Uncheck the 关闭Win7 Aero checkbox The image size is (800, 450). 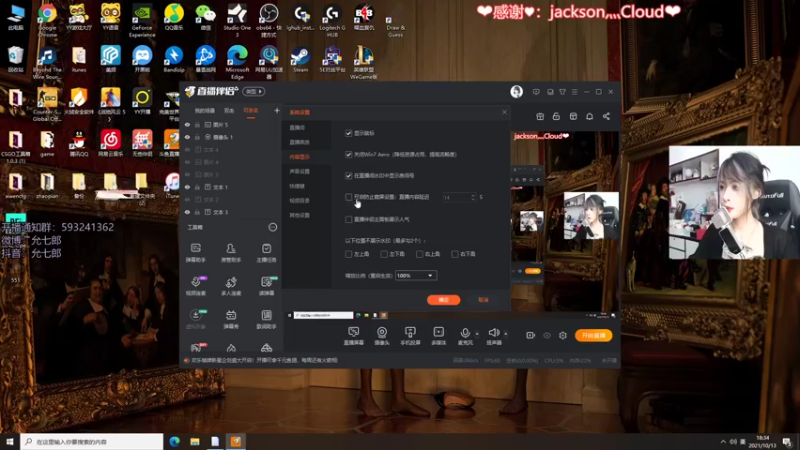[x=348, y=154]
